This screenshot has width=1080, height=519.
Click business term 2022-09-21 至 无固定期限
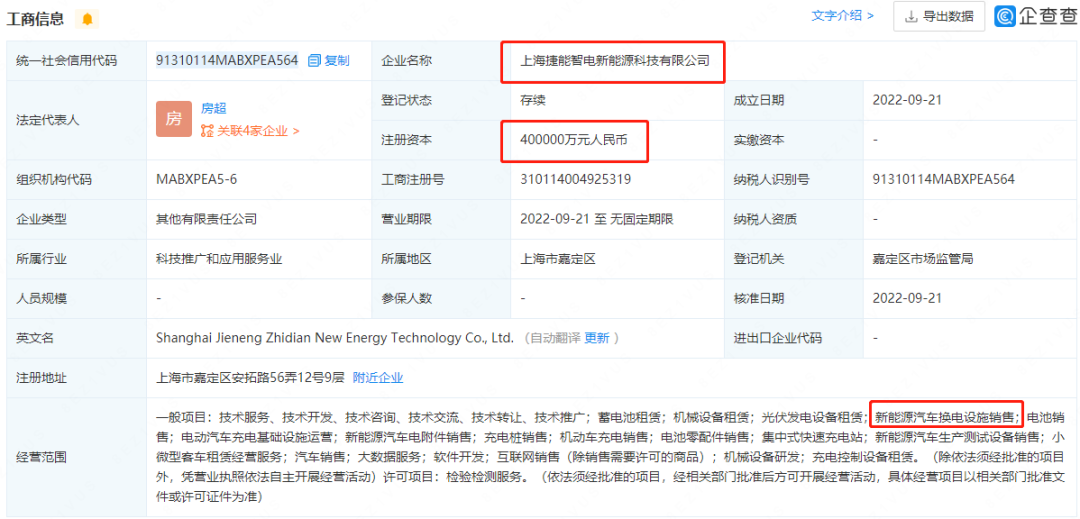click(x=596, y=220)
